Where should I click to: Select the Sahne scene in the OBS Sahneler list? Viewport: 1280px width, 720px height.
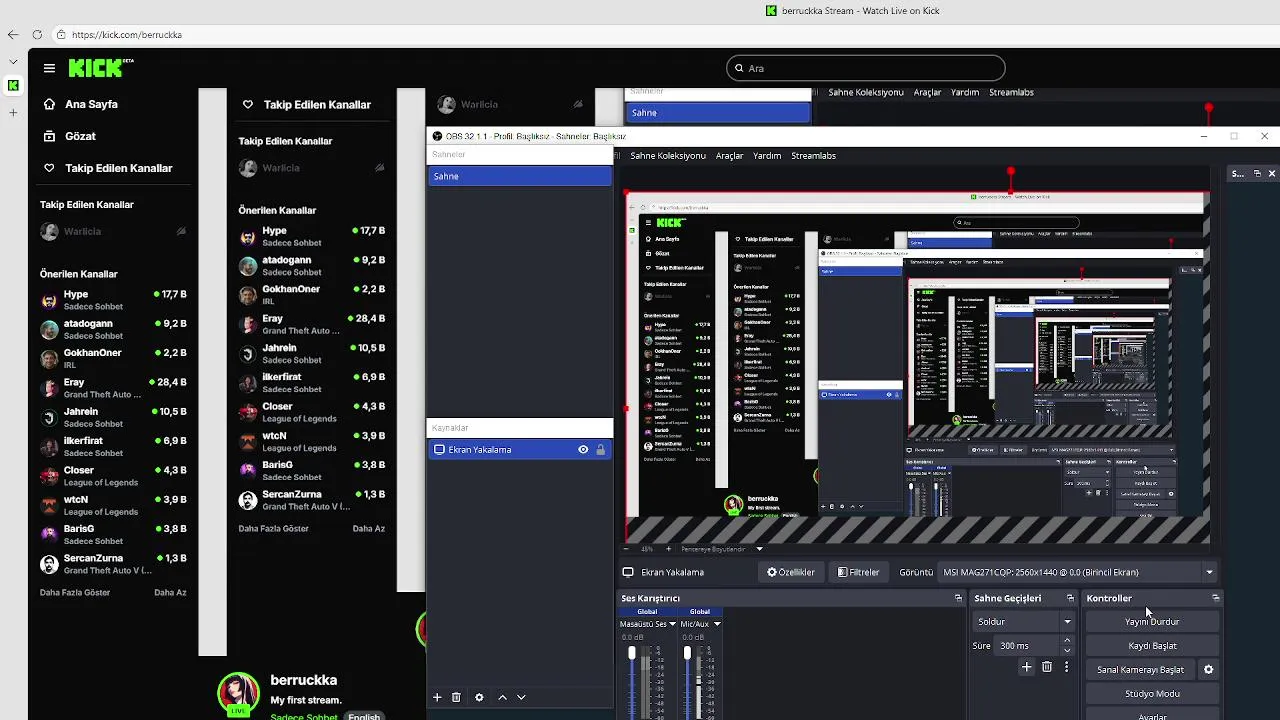click(519, 176)
